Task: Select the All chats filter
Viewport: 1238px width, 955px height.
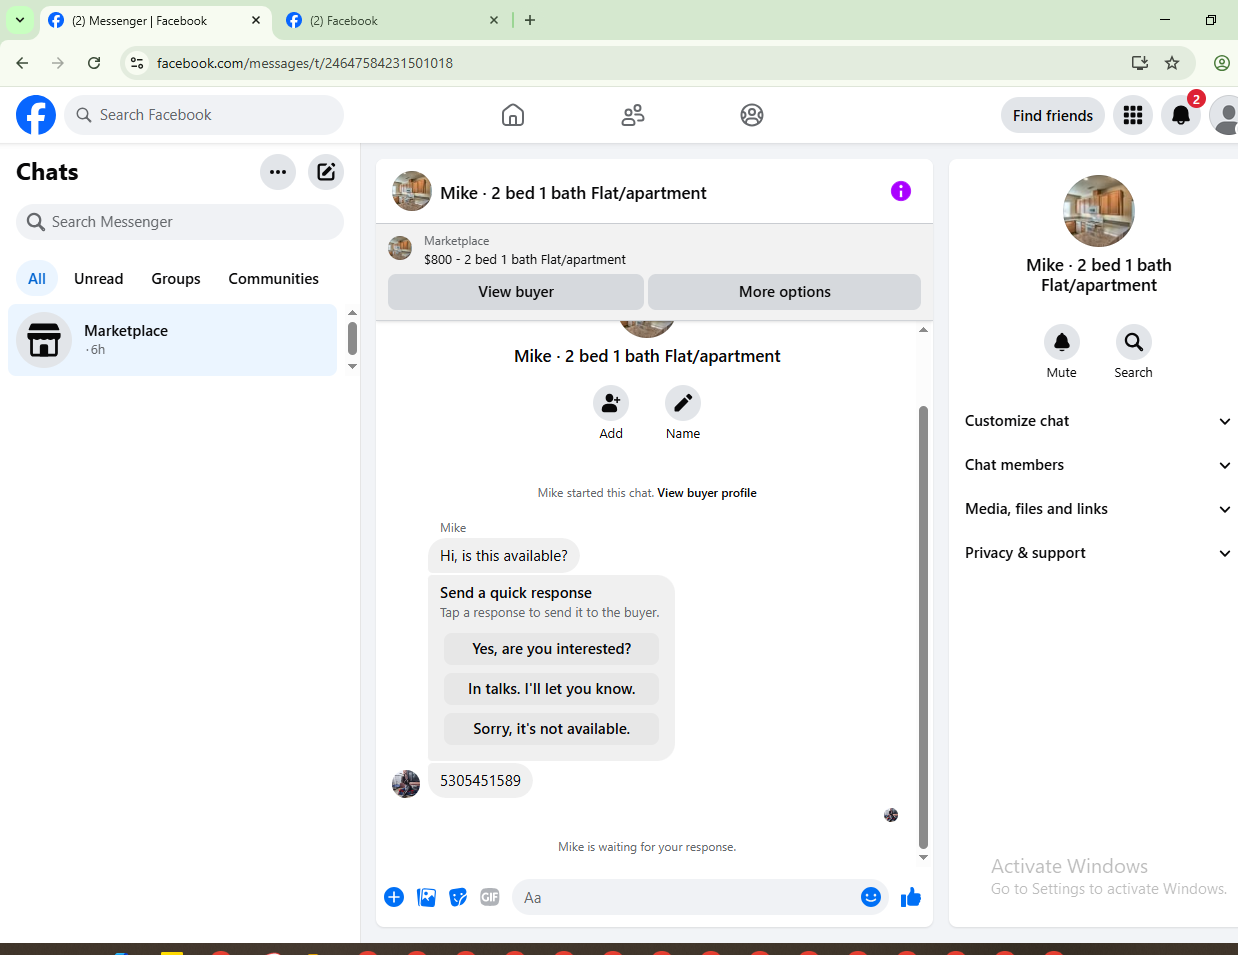Action: click(37, 279)
